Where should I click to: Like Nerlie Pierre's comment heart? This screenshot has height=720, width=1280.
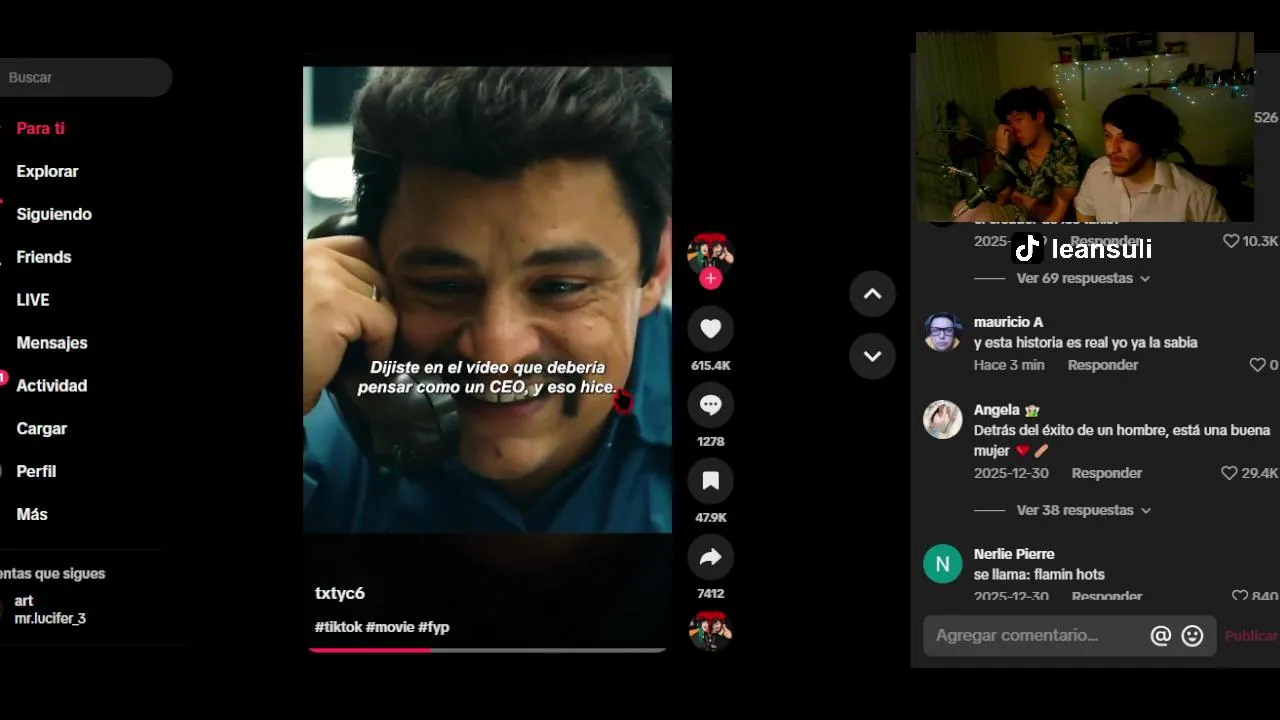[1240, 596]
